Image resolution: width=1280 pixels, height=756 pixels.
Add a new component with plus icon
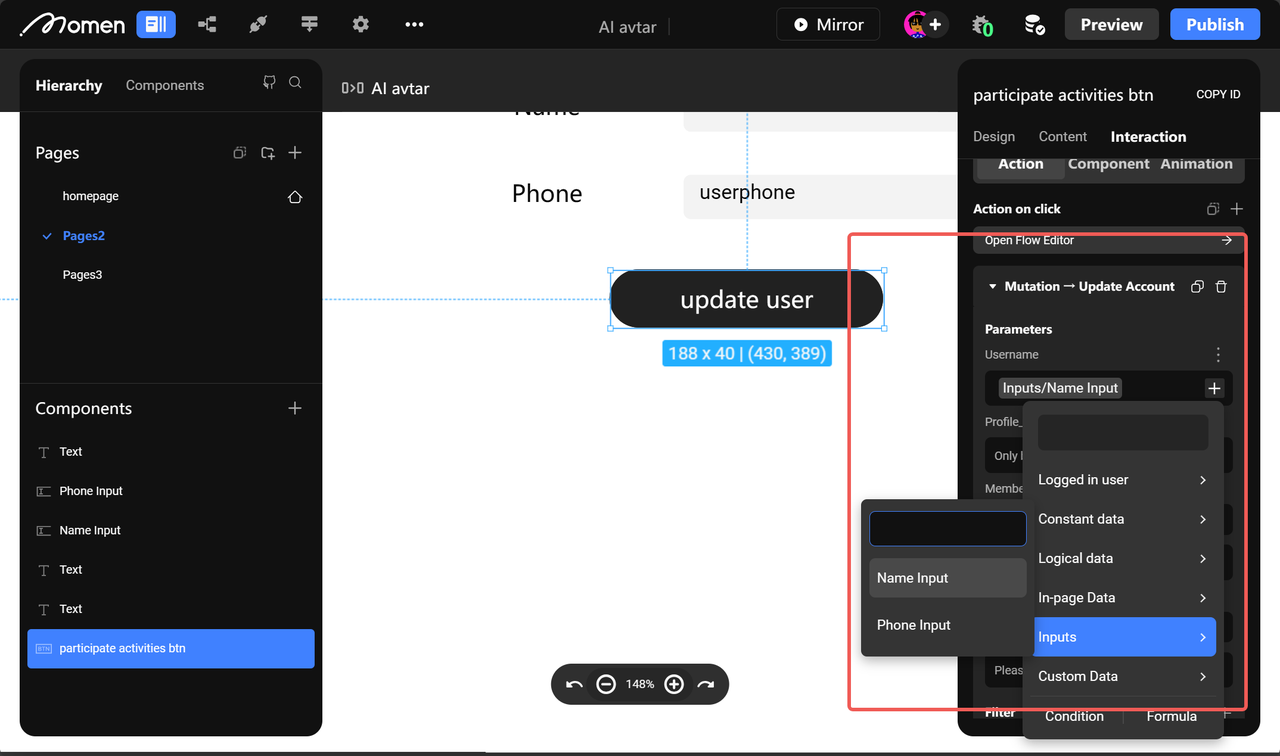(295, 408)
